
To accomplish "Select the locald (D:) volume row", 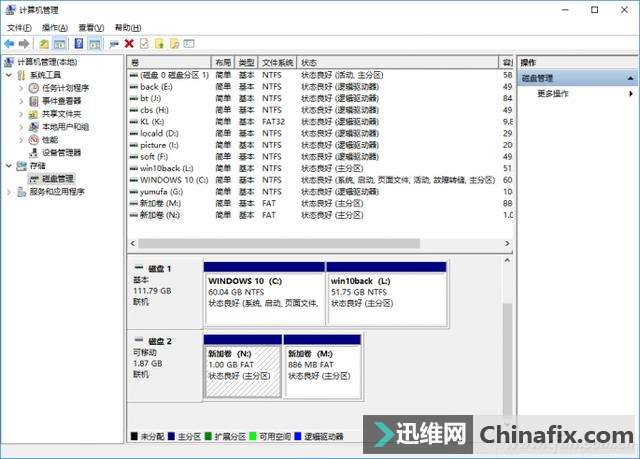I will pyautogui.click(x=320, y=133).
